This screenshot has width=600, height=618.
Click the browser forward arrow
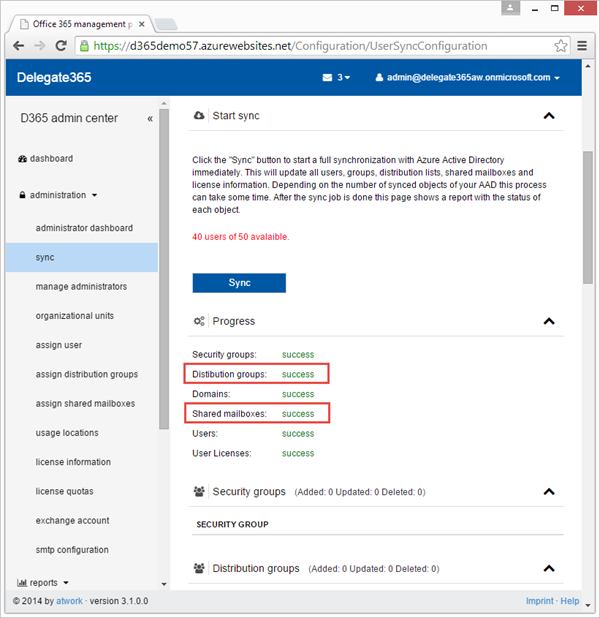point(39,46)
